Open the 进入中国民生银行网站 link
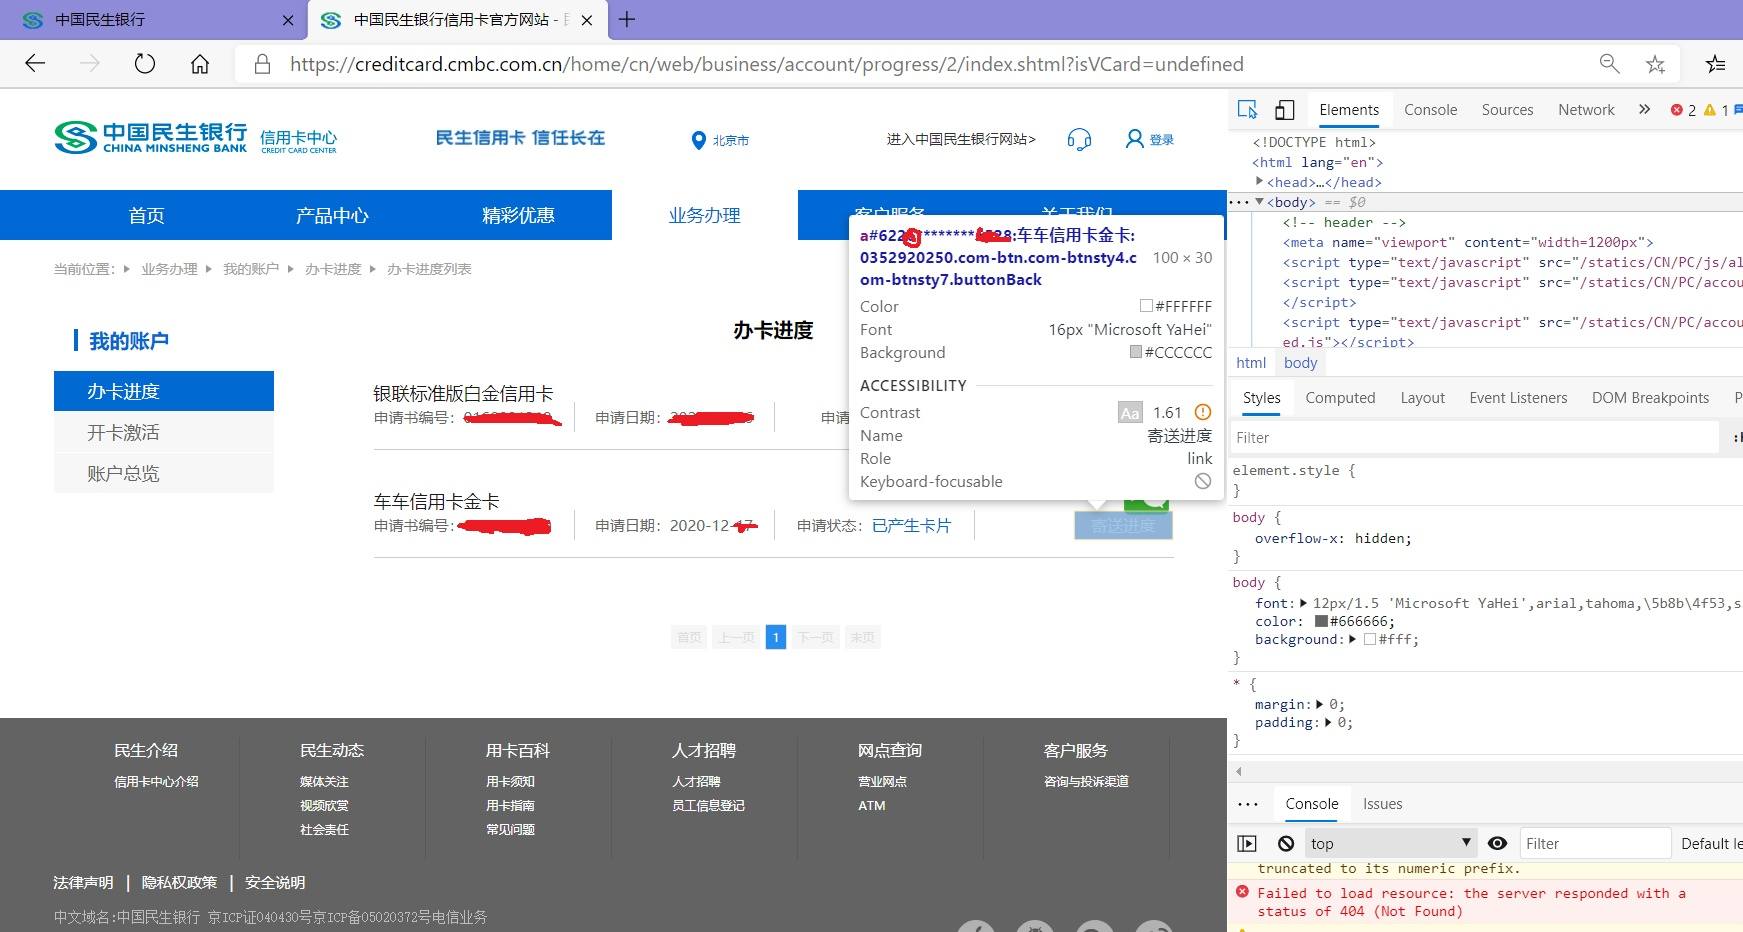 tap(961, 139)
